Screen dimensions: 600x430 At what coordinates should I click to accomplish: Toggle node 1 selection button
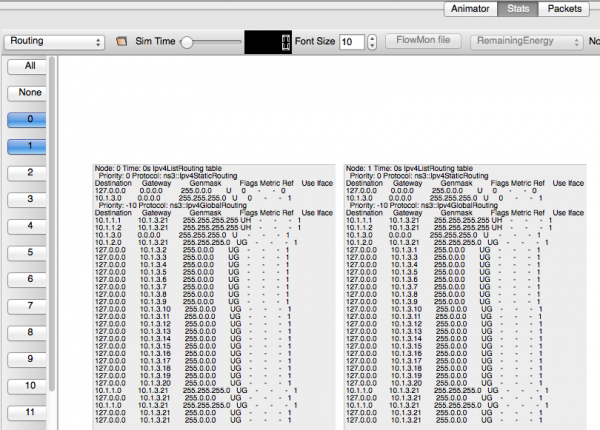pyautogui.click(x=30, y=146)
